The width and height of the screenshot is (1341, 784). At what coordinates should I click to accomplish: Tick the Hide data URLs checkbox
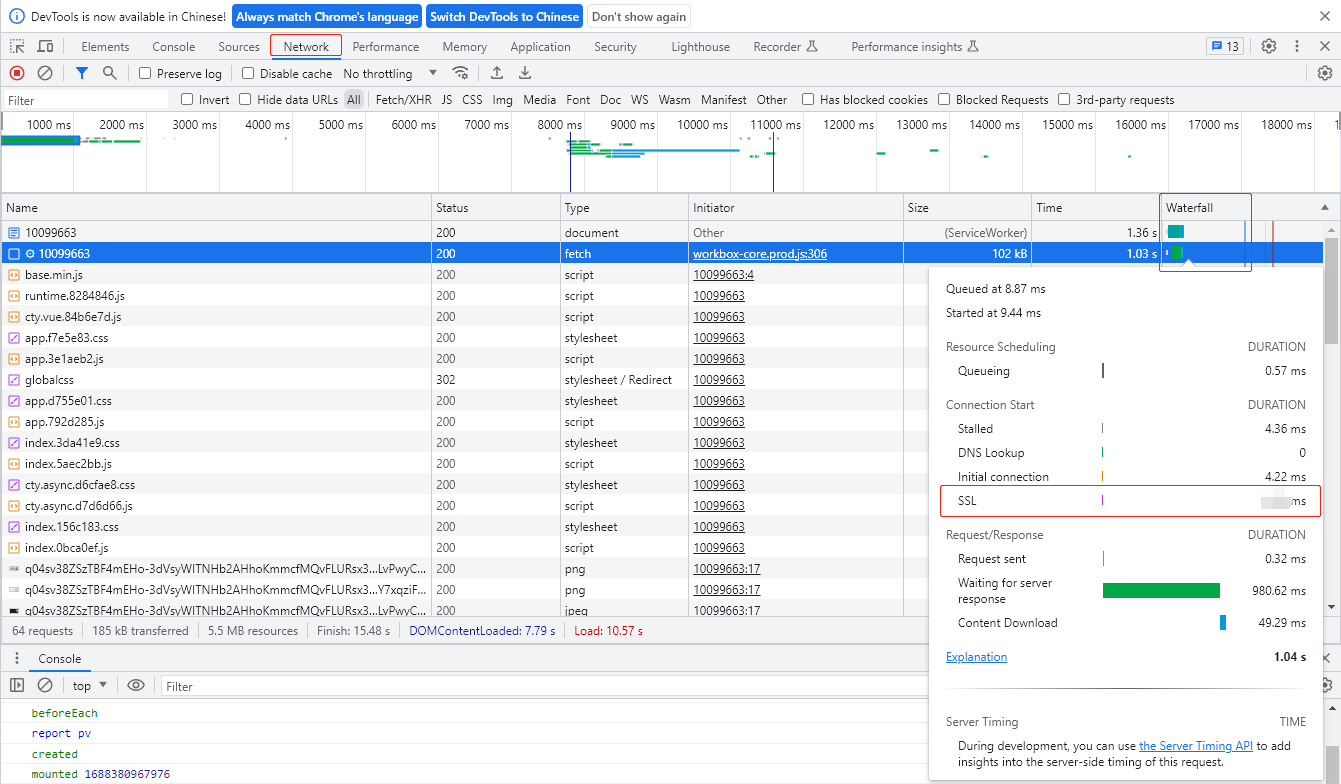246,100
